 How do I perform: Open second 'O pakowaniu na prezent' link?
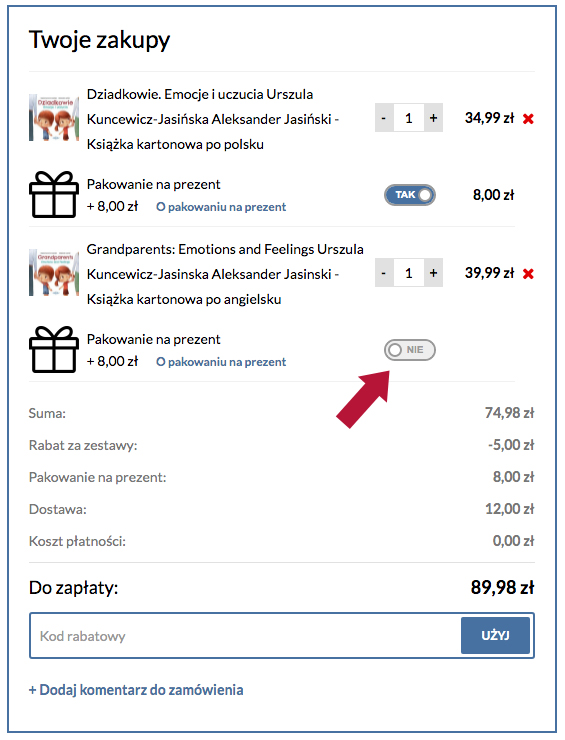click(x=221, y=362)
